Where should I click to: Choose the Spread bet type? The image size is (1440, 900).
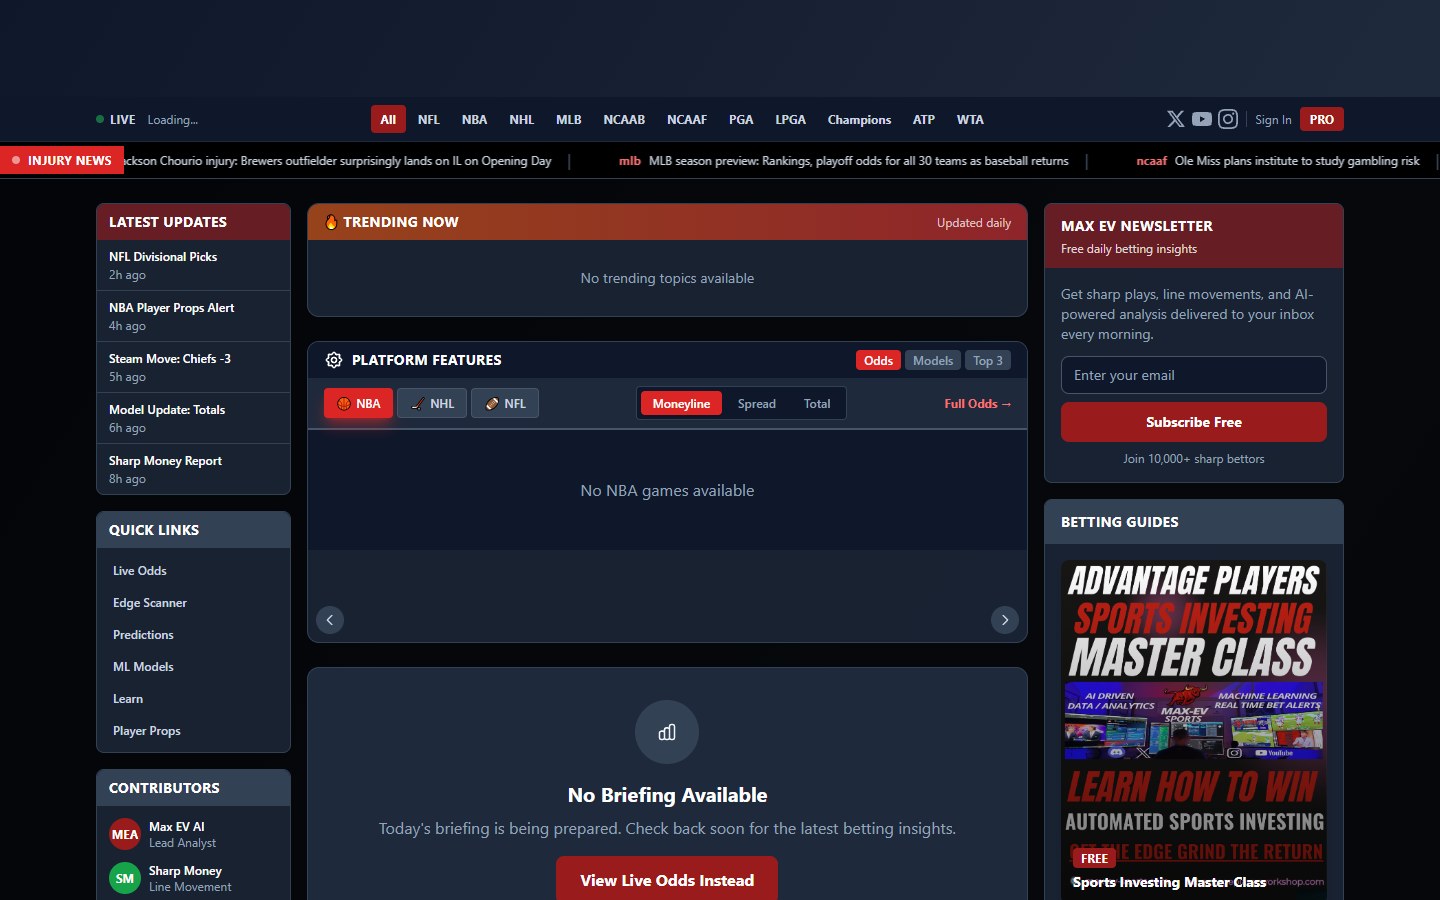coord(757,403)
